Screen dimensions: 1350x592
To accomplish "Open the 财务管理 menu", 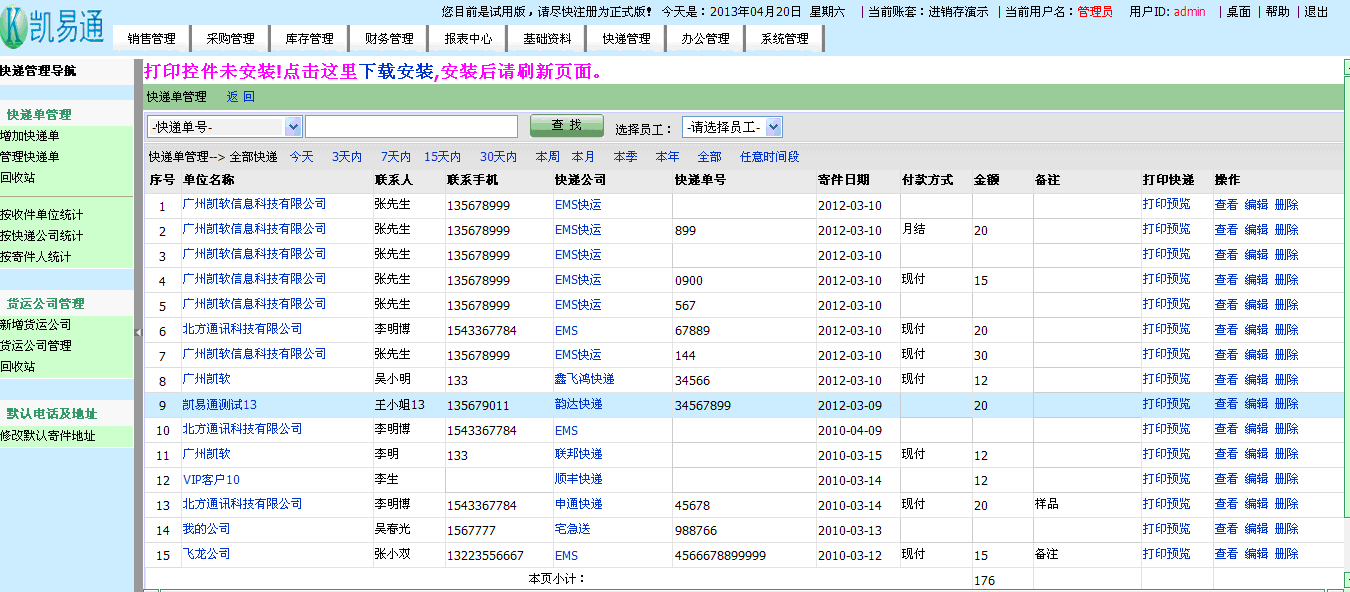I will (389, 39).
